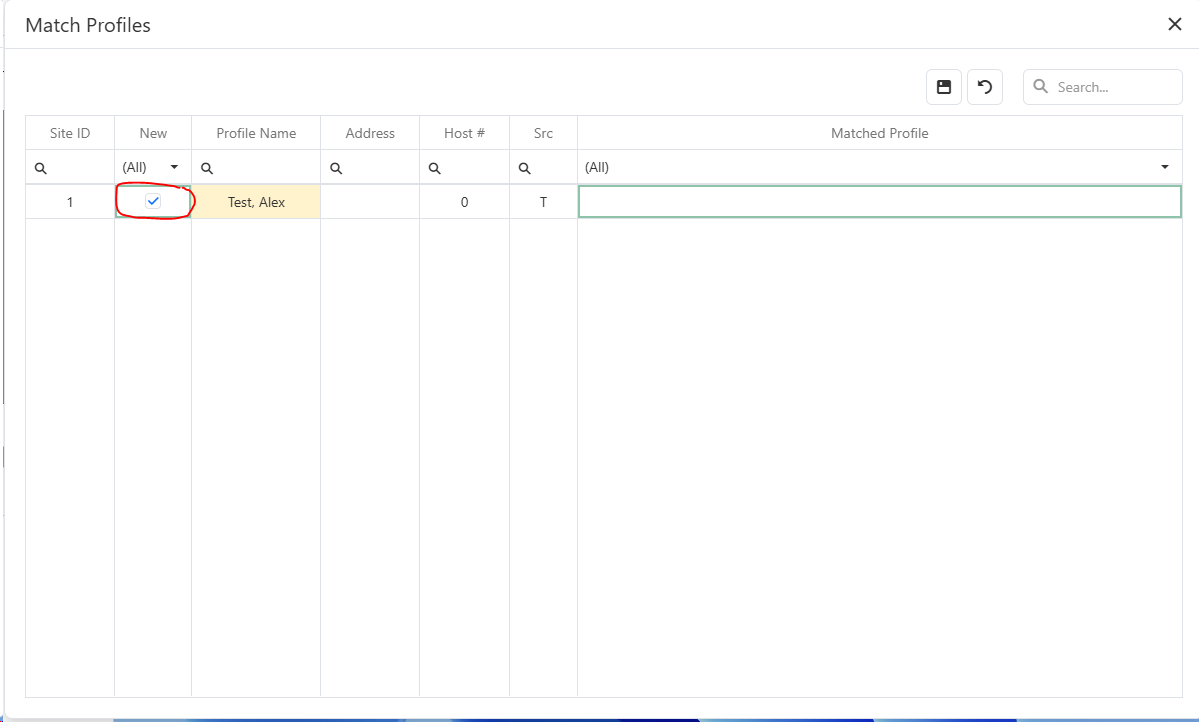
Task: Click the save icon button in toolbar
Action: 944,87
